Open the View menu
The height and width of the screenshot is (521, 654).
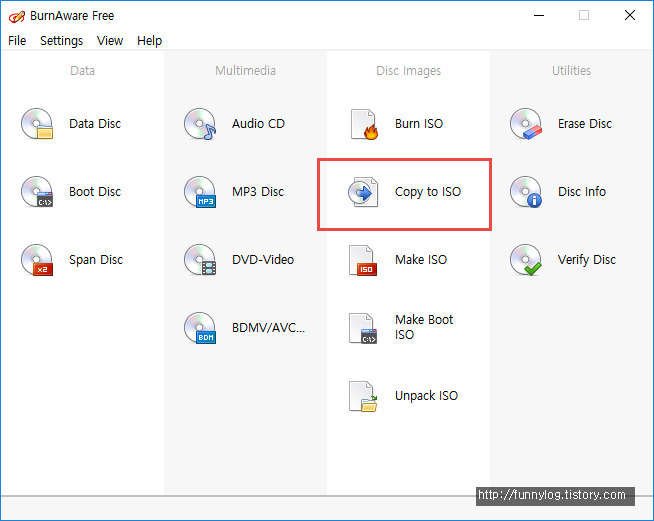point(110,40)
